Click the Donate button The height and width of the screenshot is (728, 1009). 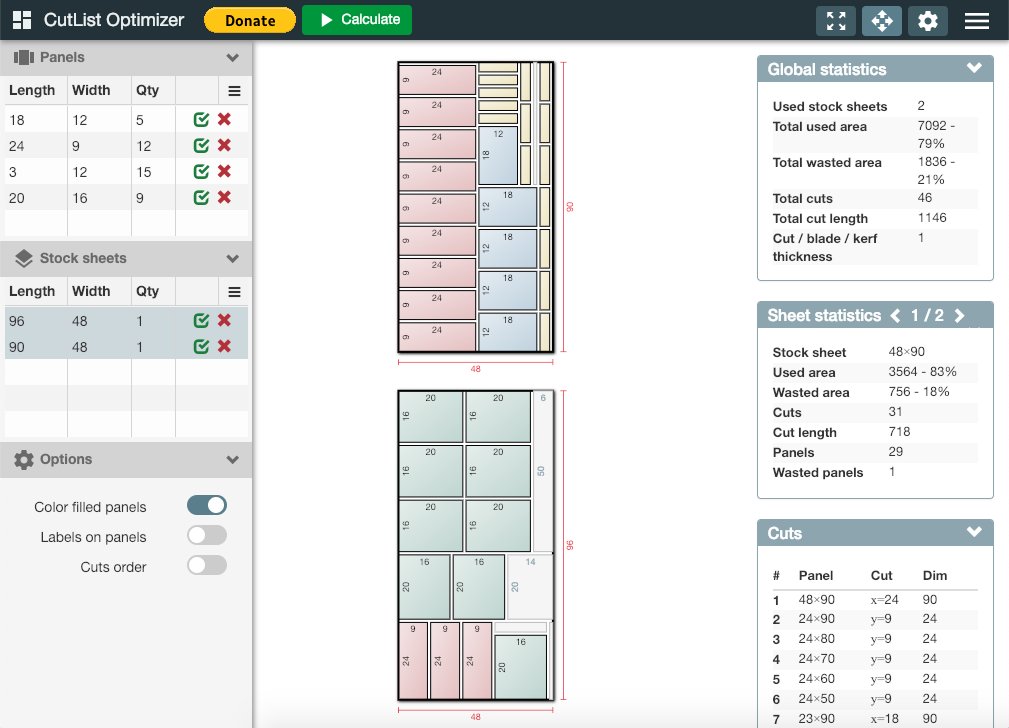[x=250, y=21]
